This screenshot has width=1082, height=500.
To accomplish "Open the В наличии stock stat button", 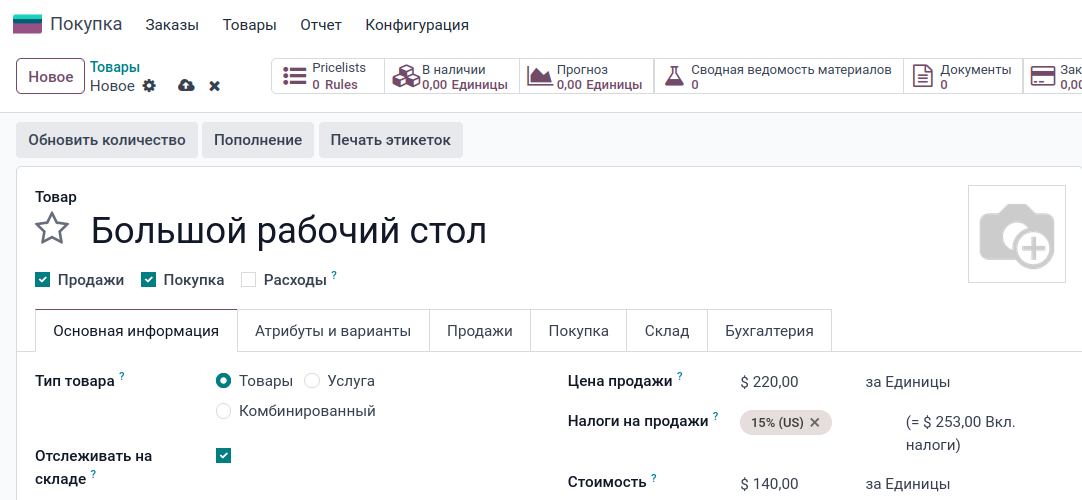I will pyautogui.click(x=452, y=76).
